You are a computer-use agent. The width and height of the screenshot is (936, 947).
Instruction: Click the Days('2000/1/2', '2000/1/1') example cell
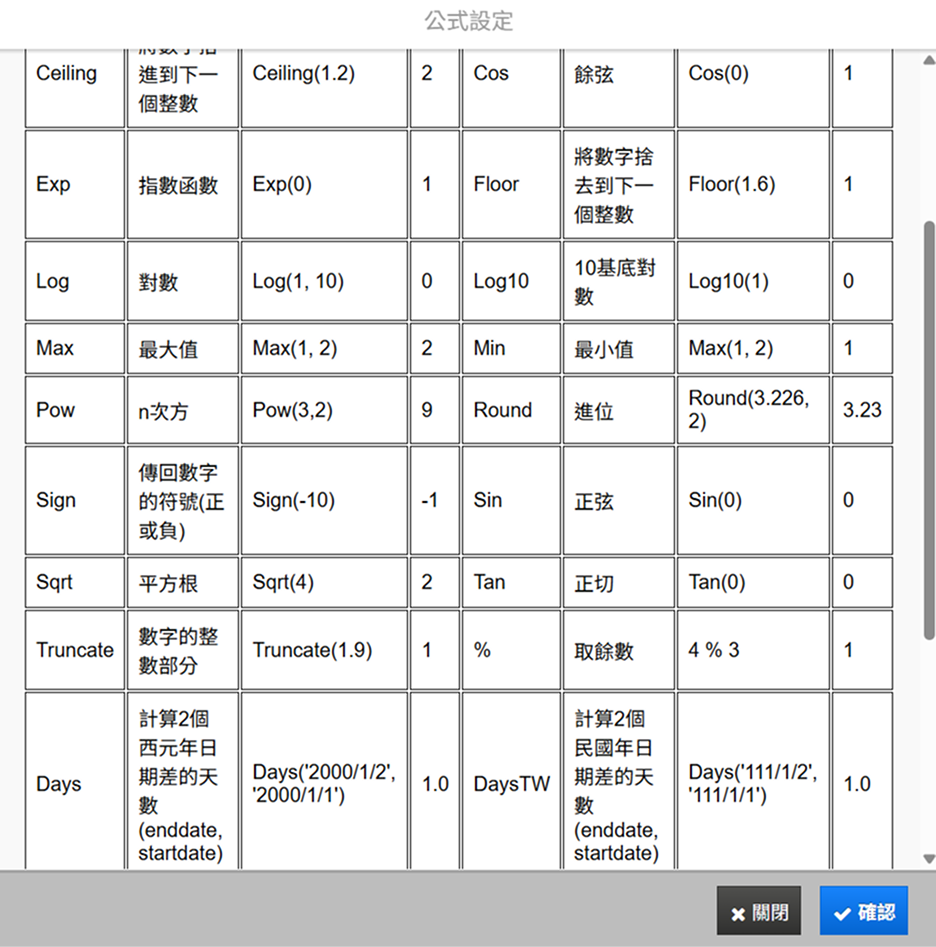click(323, 784)
